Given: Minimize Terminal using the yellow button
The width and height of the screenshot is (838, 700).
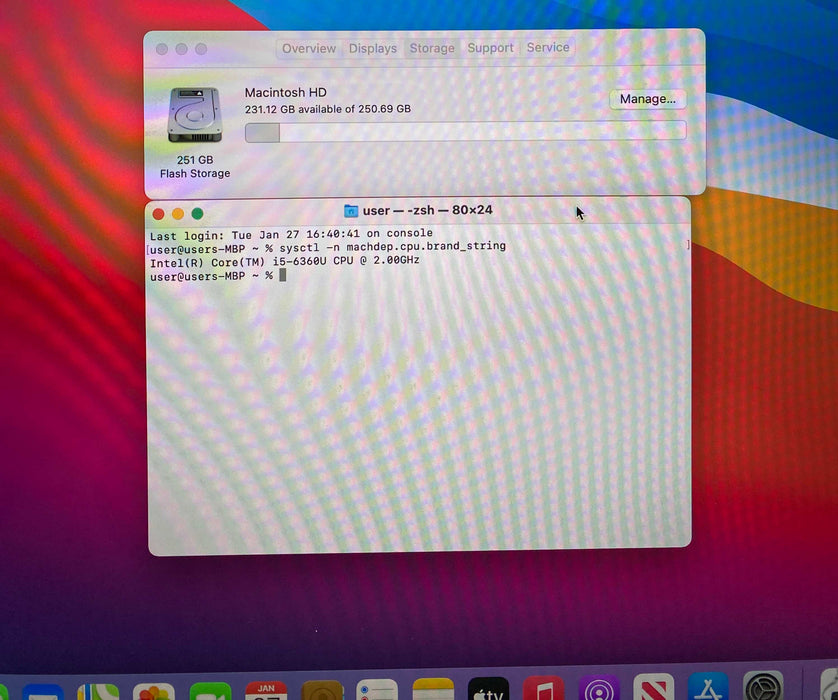Looking at the screenshot, I should tap(178, 214).
